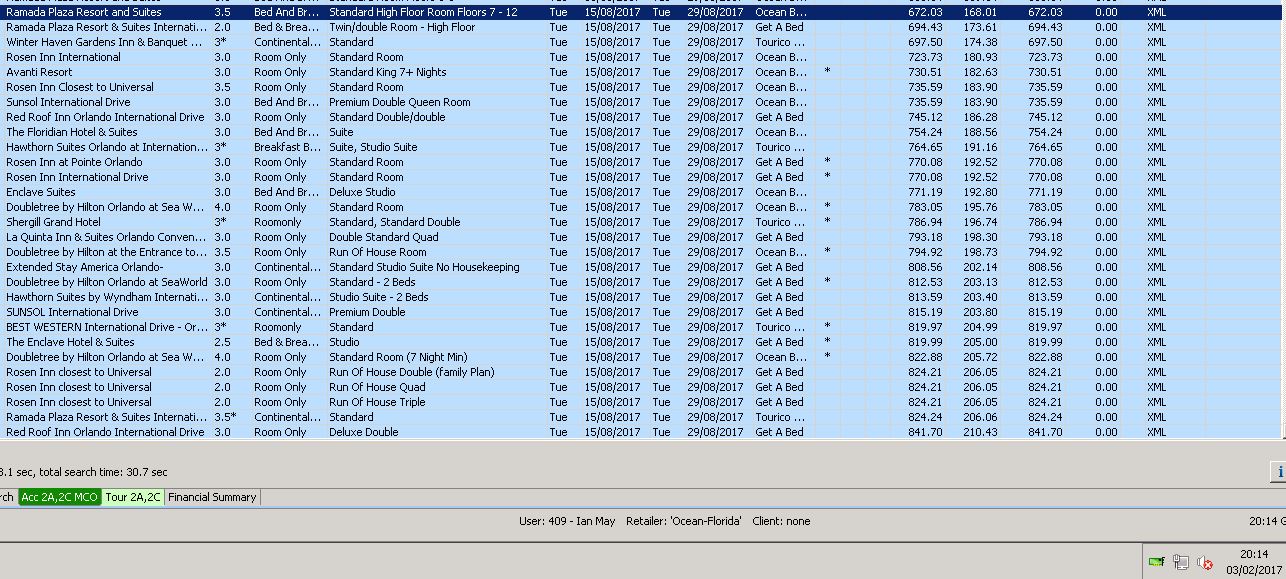This screenshot has width=1286, height=579.
Task: Select BEST WESTERN International Drive row
Action: (x=640, y=327)
